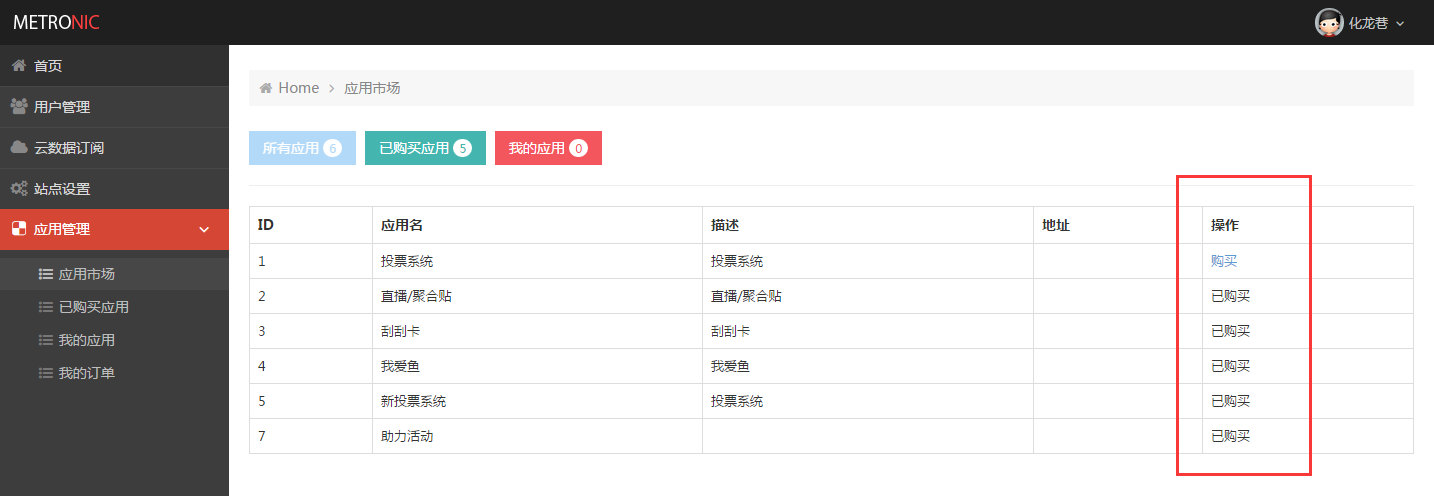
Task: Click 已购买 in the 刮刮卡 row
Action: tap(1230, 331)
